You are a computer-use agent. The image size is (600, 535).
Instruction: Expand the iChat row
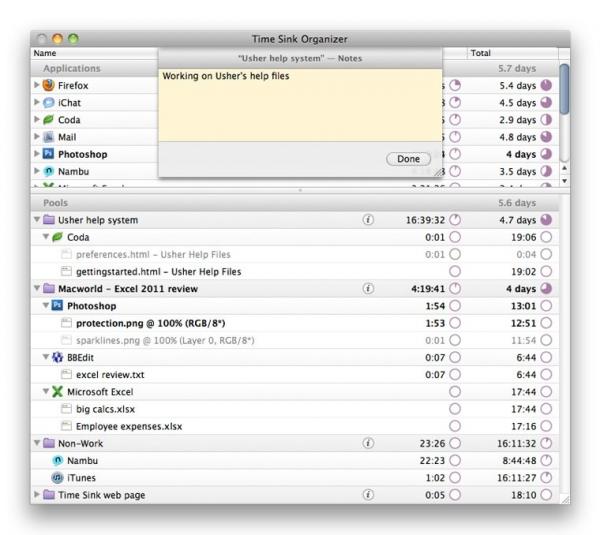pos(37,102)
